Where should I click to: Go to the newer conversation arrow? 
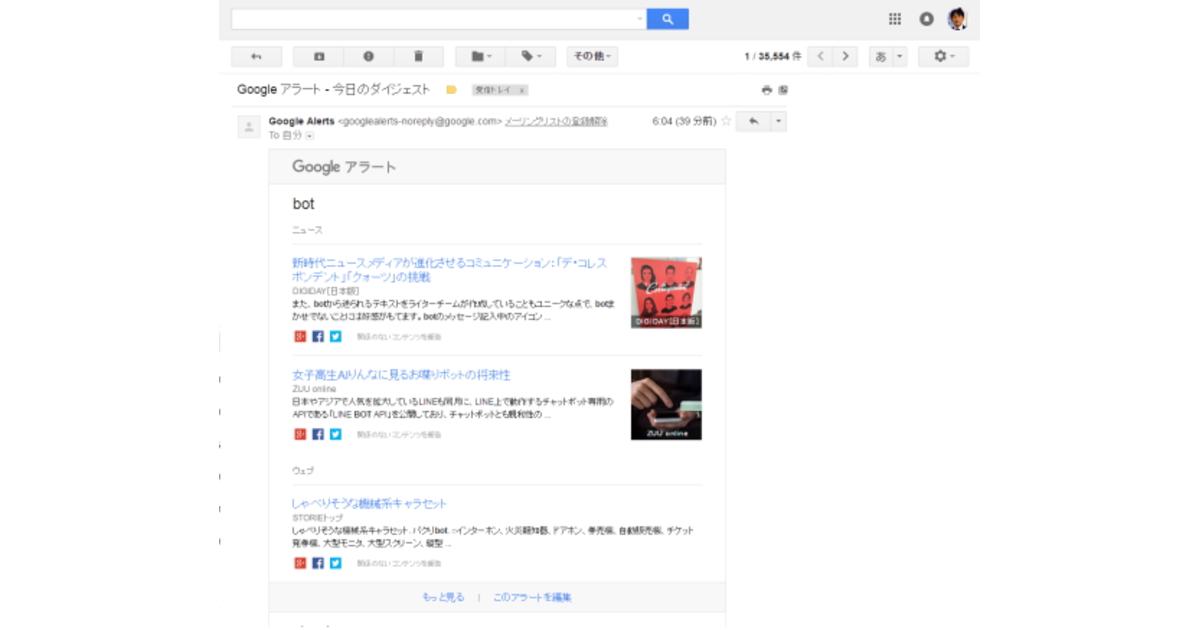(821, 57)
